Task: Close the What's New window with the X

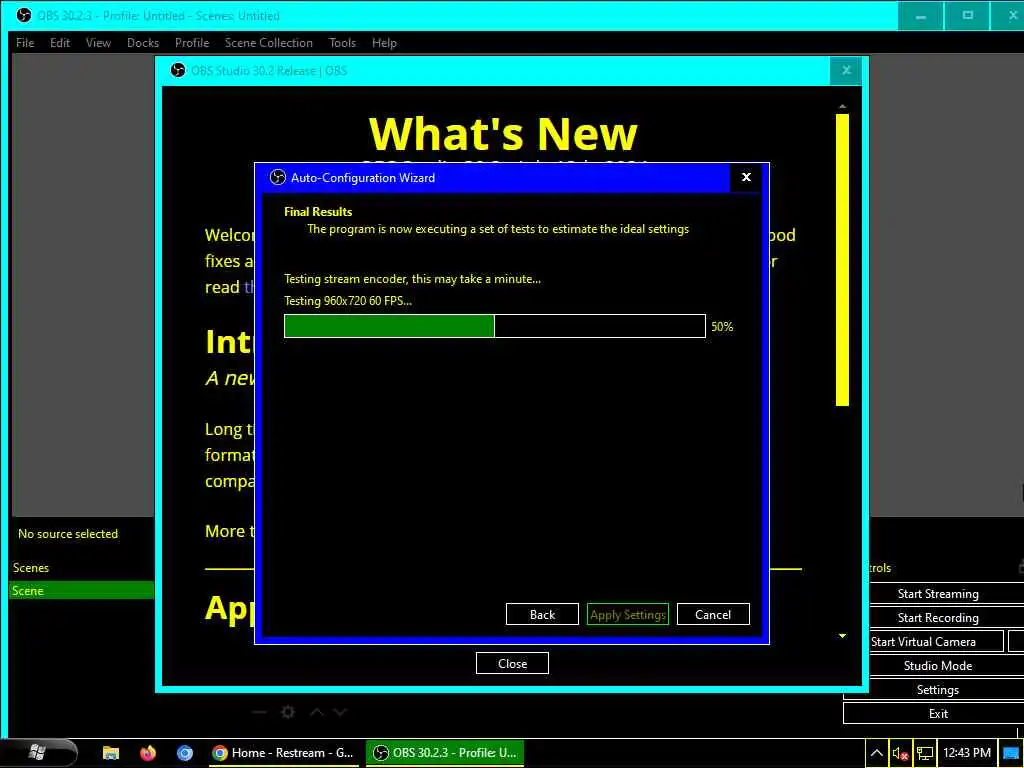Action: (x=846, y=71)
